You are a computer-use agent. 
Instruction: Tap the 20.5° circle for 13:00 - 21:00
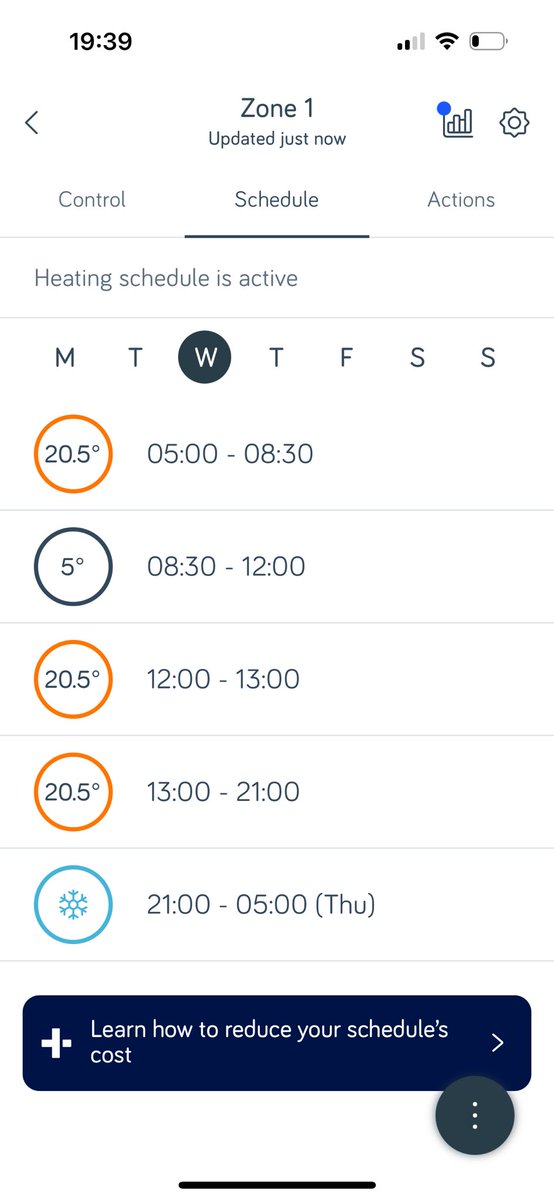point(73,793)
